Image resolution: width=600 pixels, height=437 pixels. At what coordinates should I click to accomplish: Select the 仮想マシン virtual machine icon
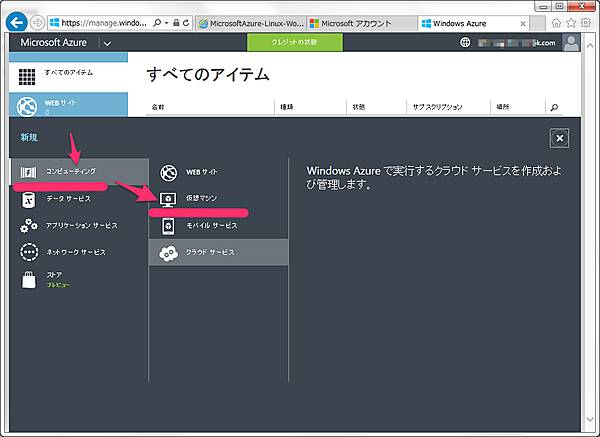[168, 199]
